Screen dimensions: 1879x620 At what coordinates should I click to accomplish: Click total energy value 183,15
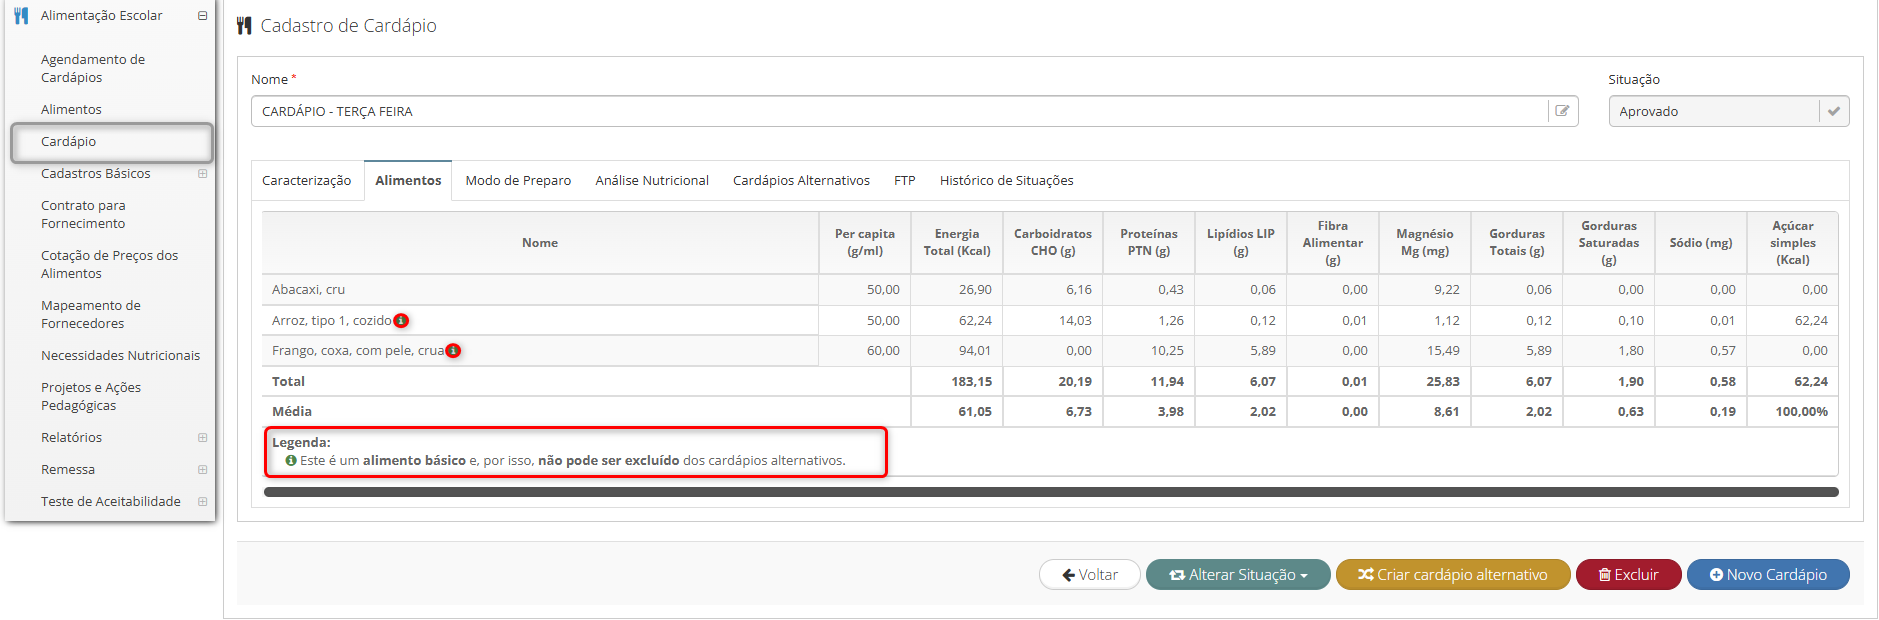tap(971, 382)
